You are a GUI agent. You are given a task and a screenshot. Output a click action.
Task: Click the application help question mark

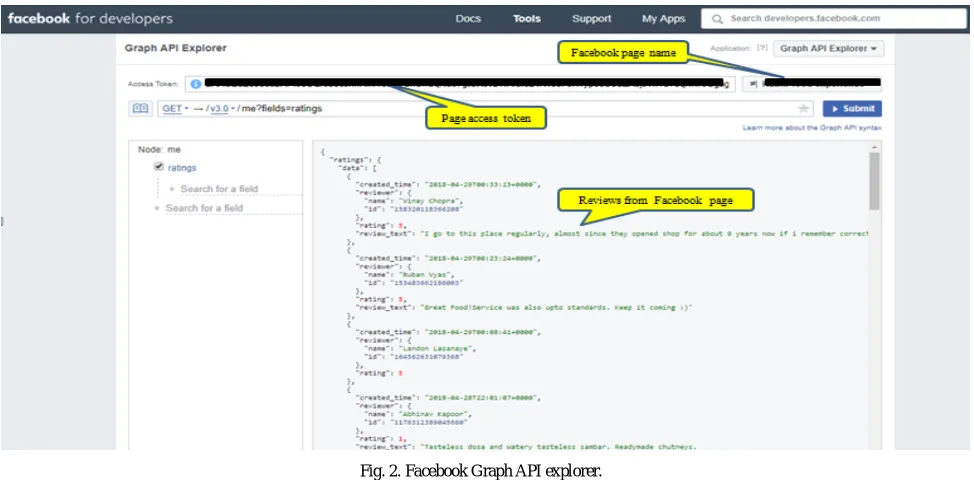(x=763, y=48)
